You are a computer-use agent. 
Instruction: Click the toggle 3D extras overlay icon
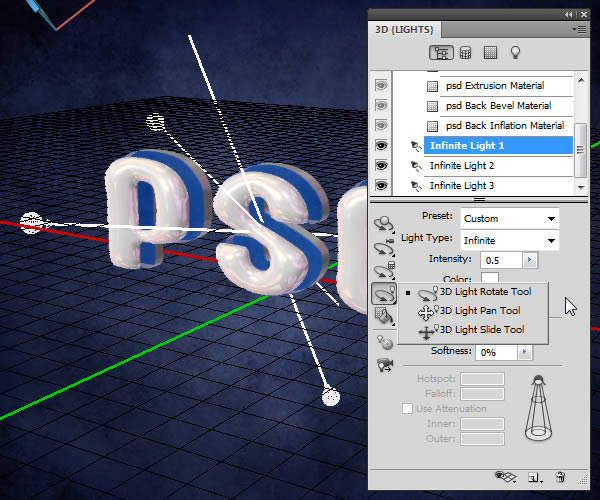pyautogui.click(x=504, y=477)
